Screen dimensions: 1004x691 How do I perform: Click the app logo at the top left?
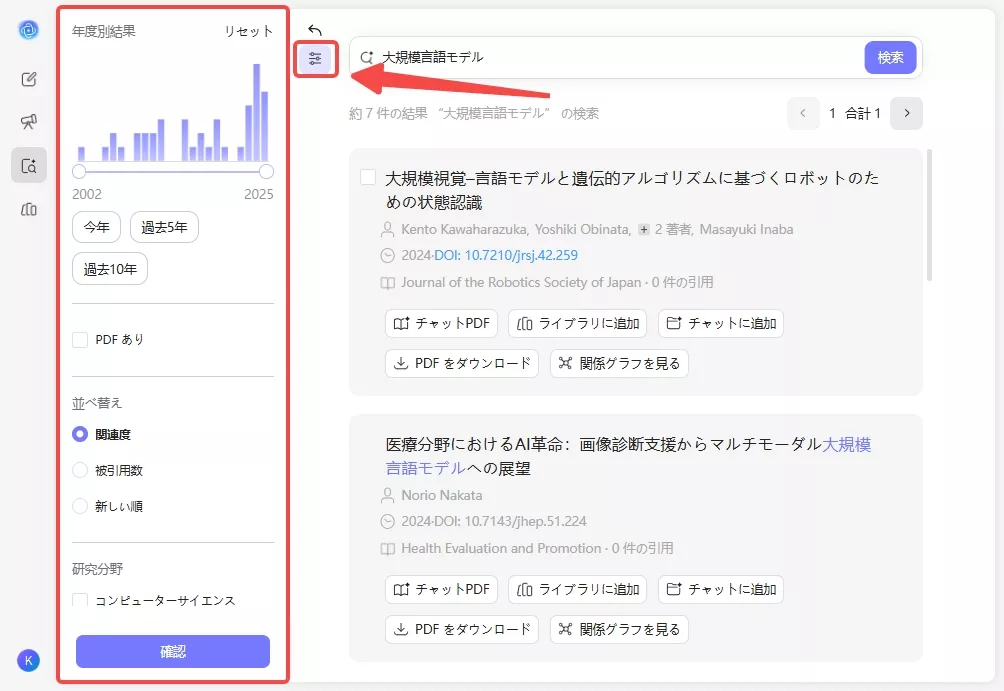[28, 29]
